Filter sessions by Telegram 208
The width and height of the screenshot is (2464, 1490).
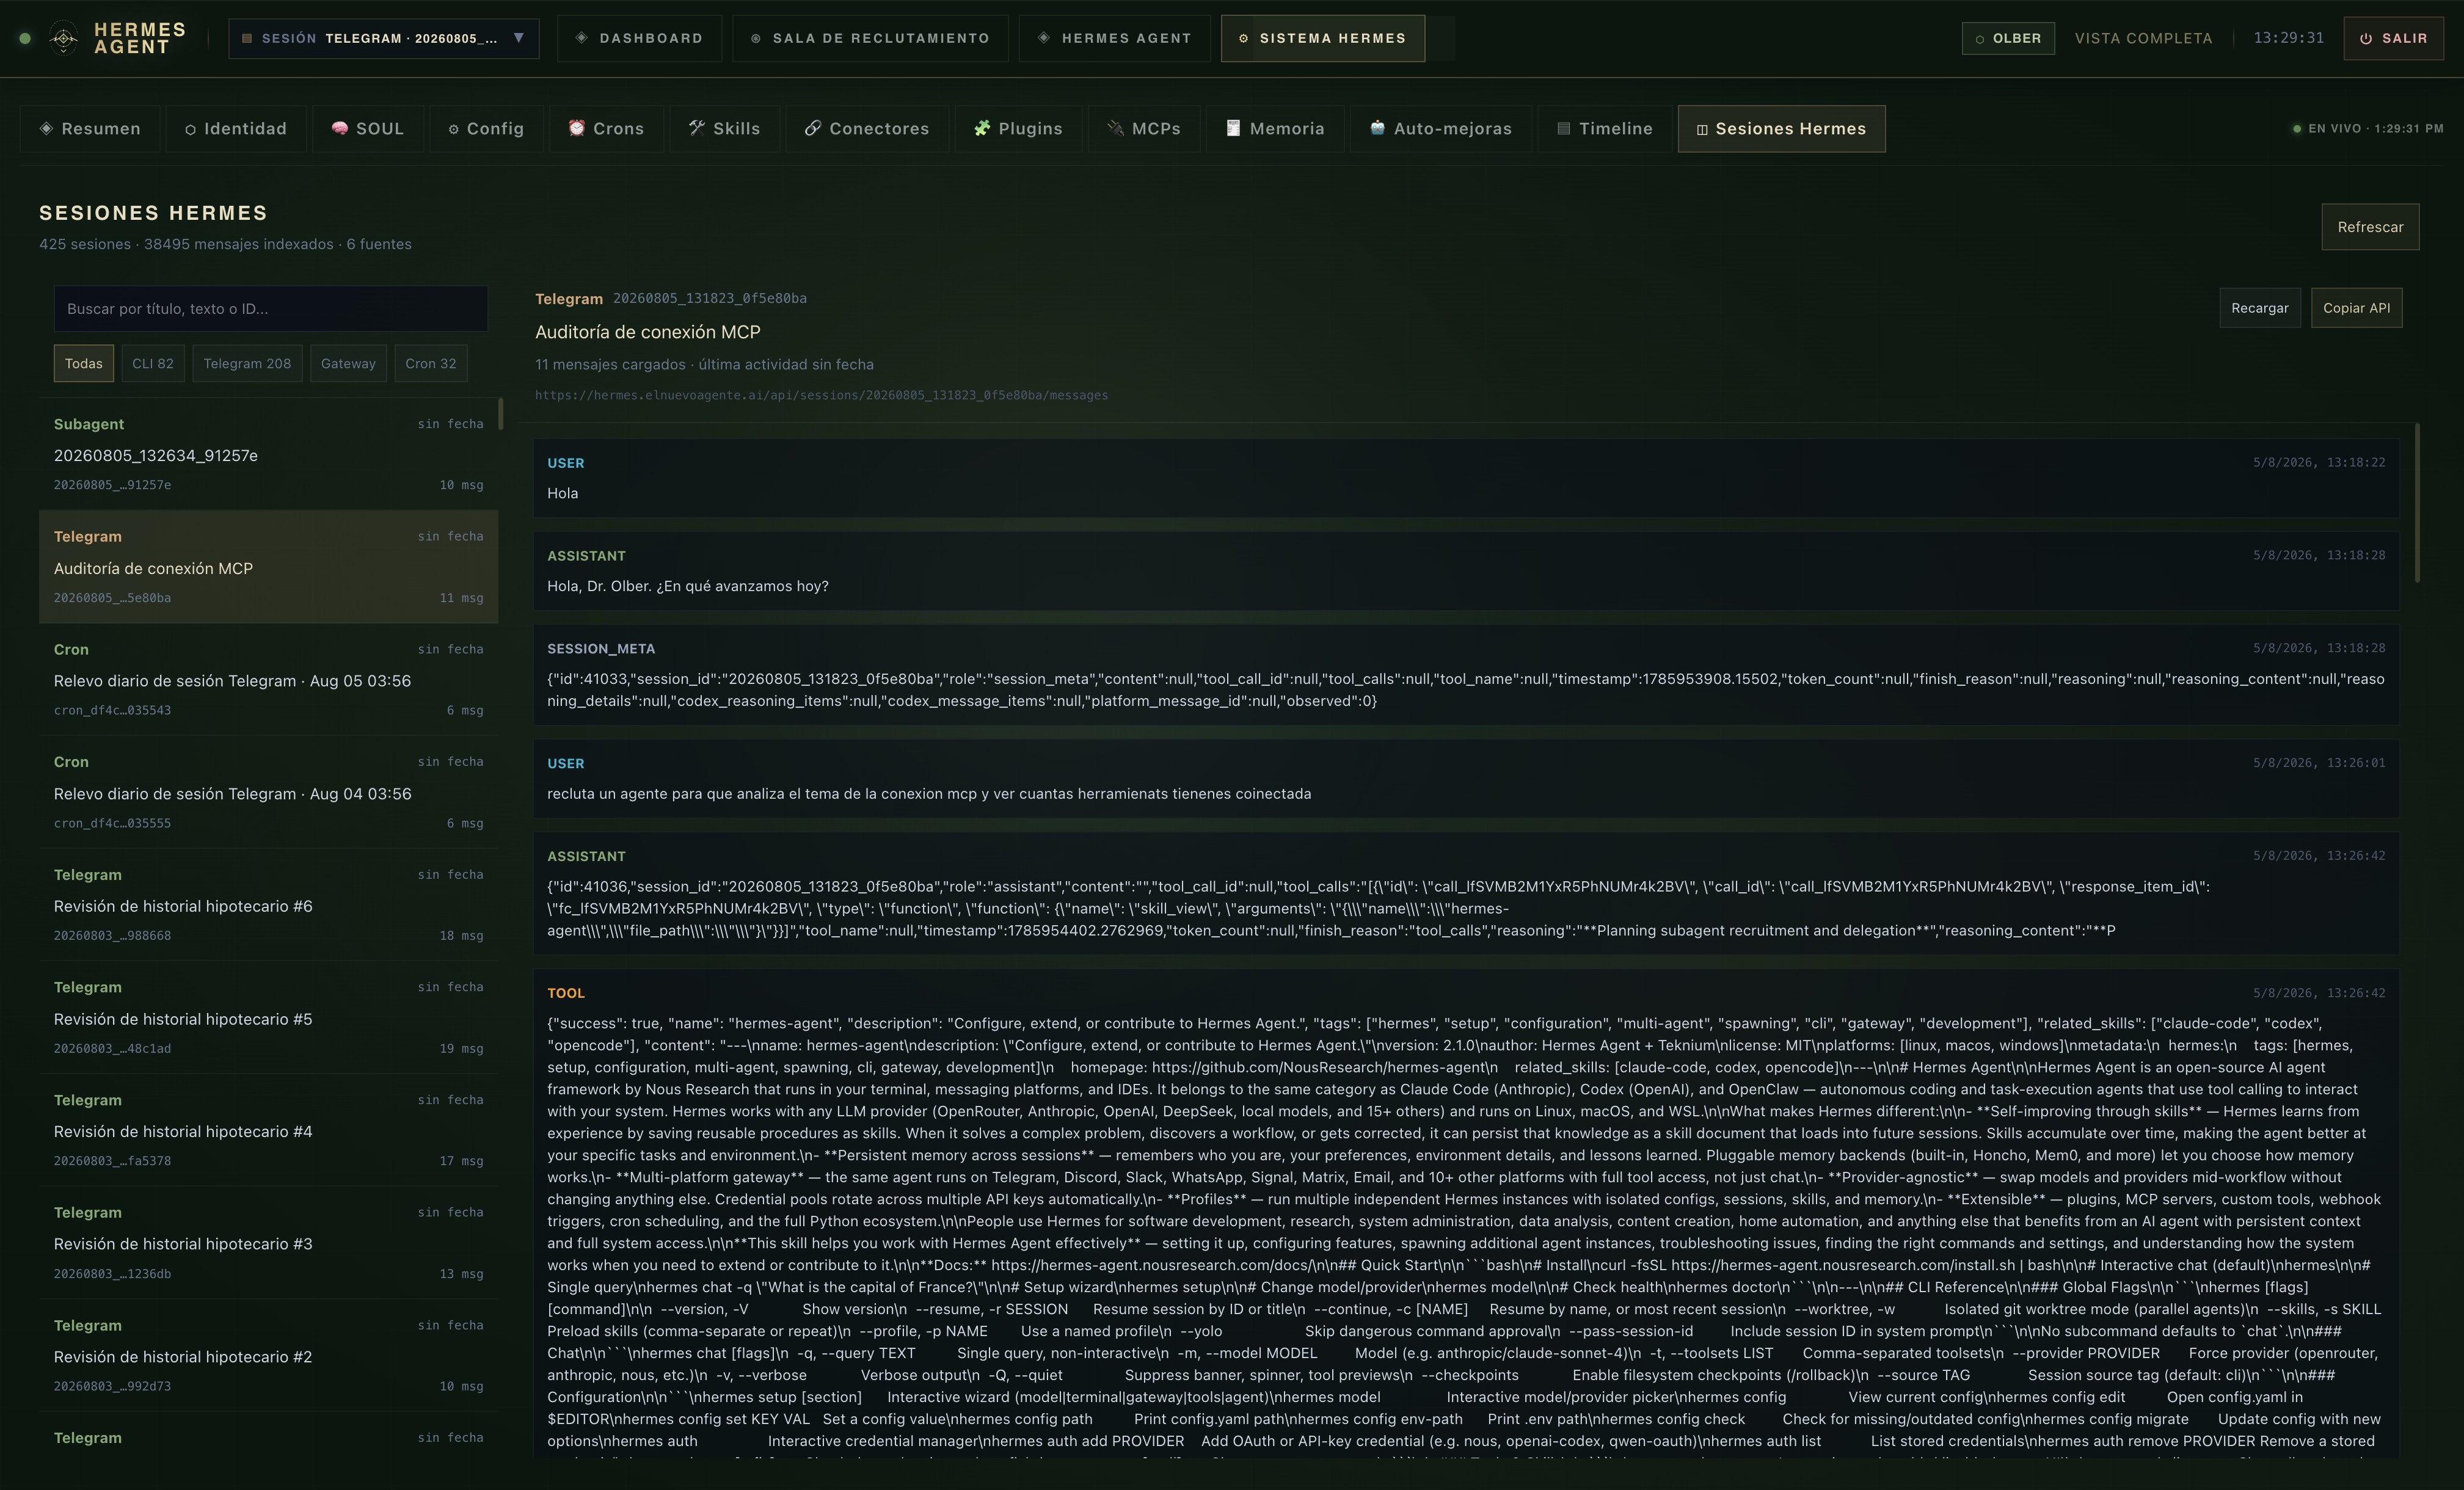click(x=247, y=363)
